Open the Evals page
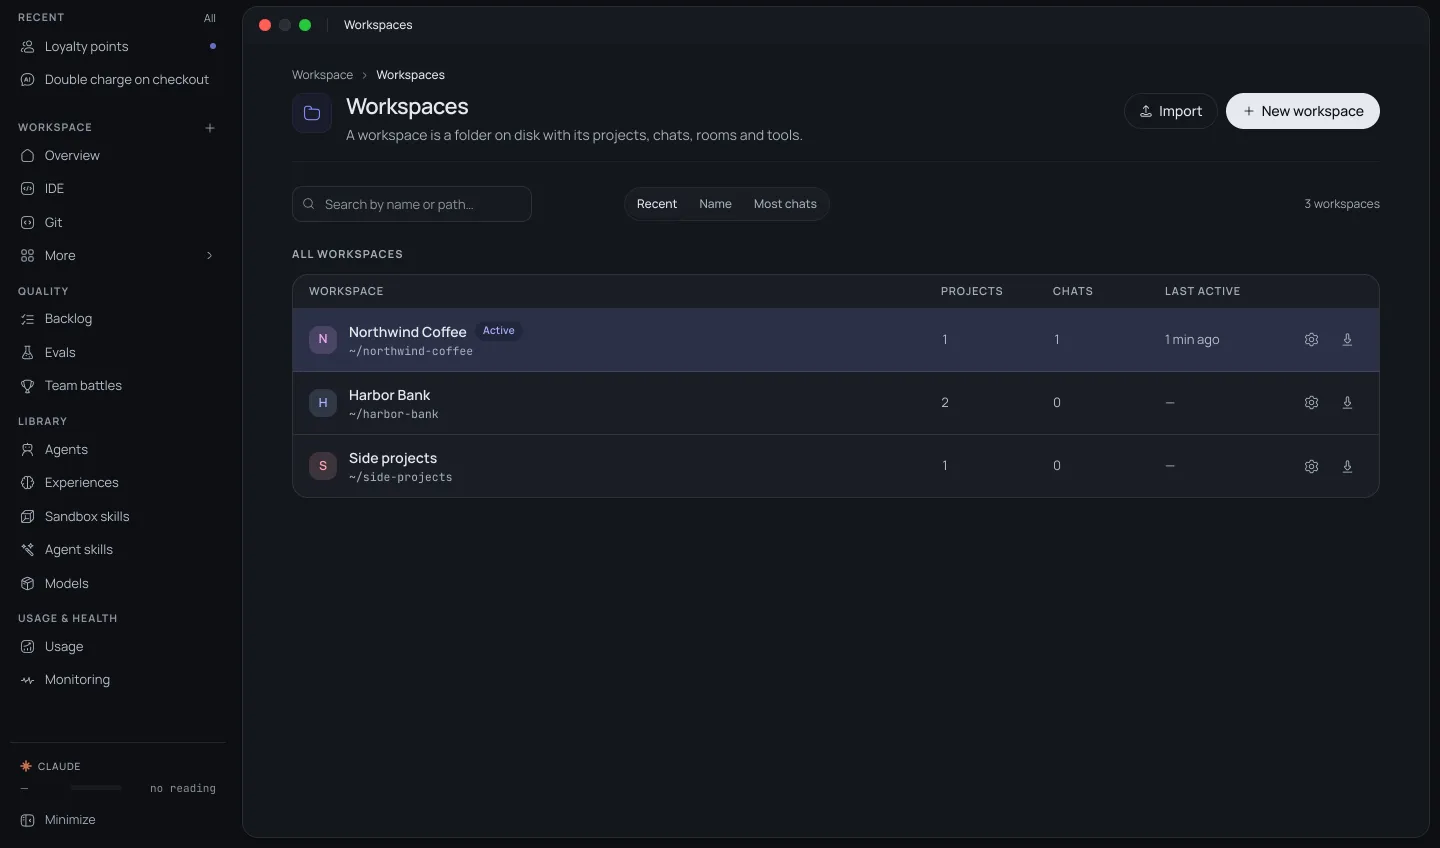 pos(118,352)
